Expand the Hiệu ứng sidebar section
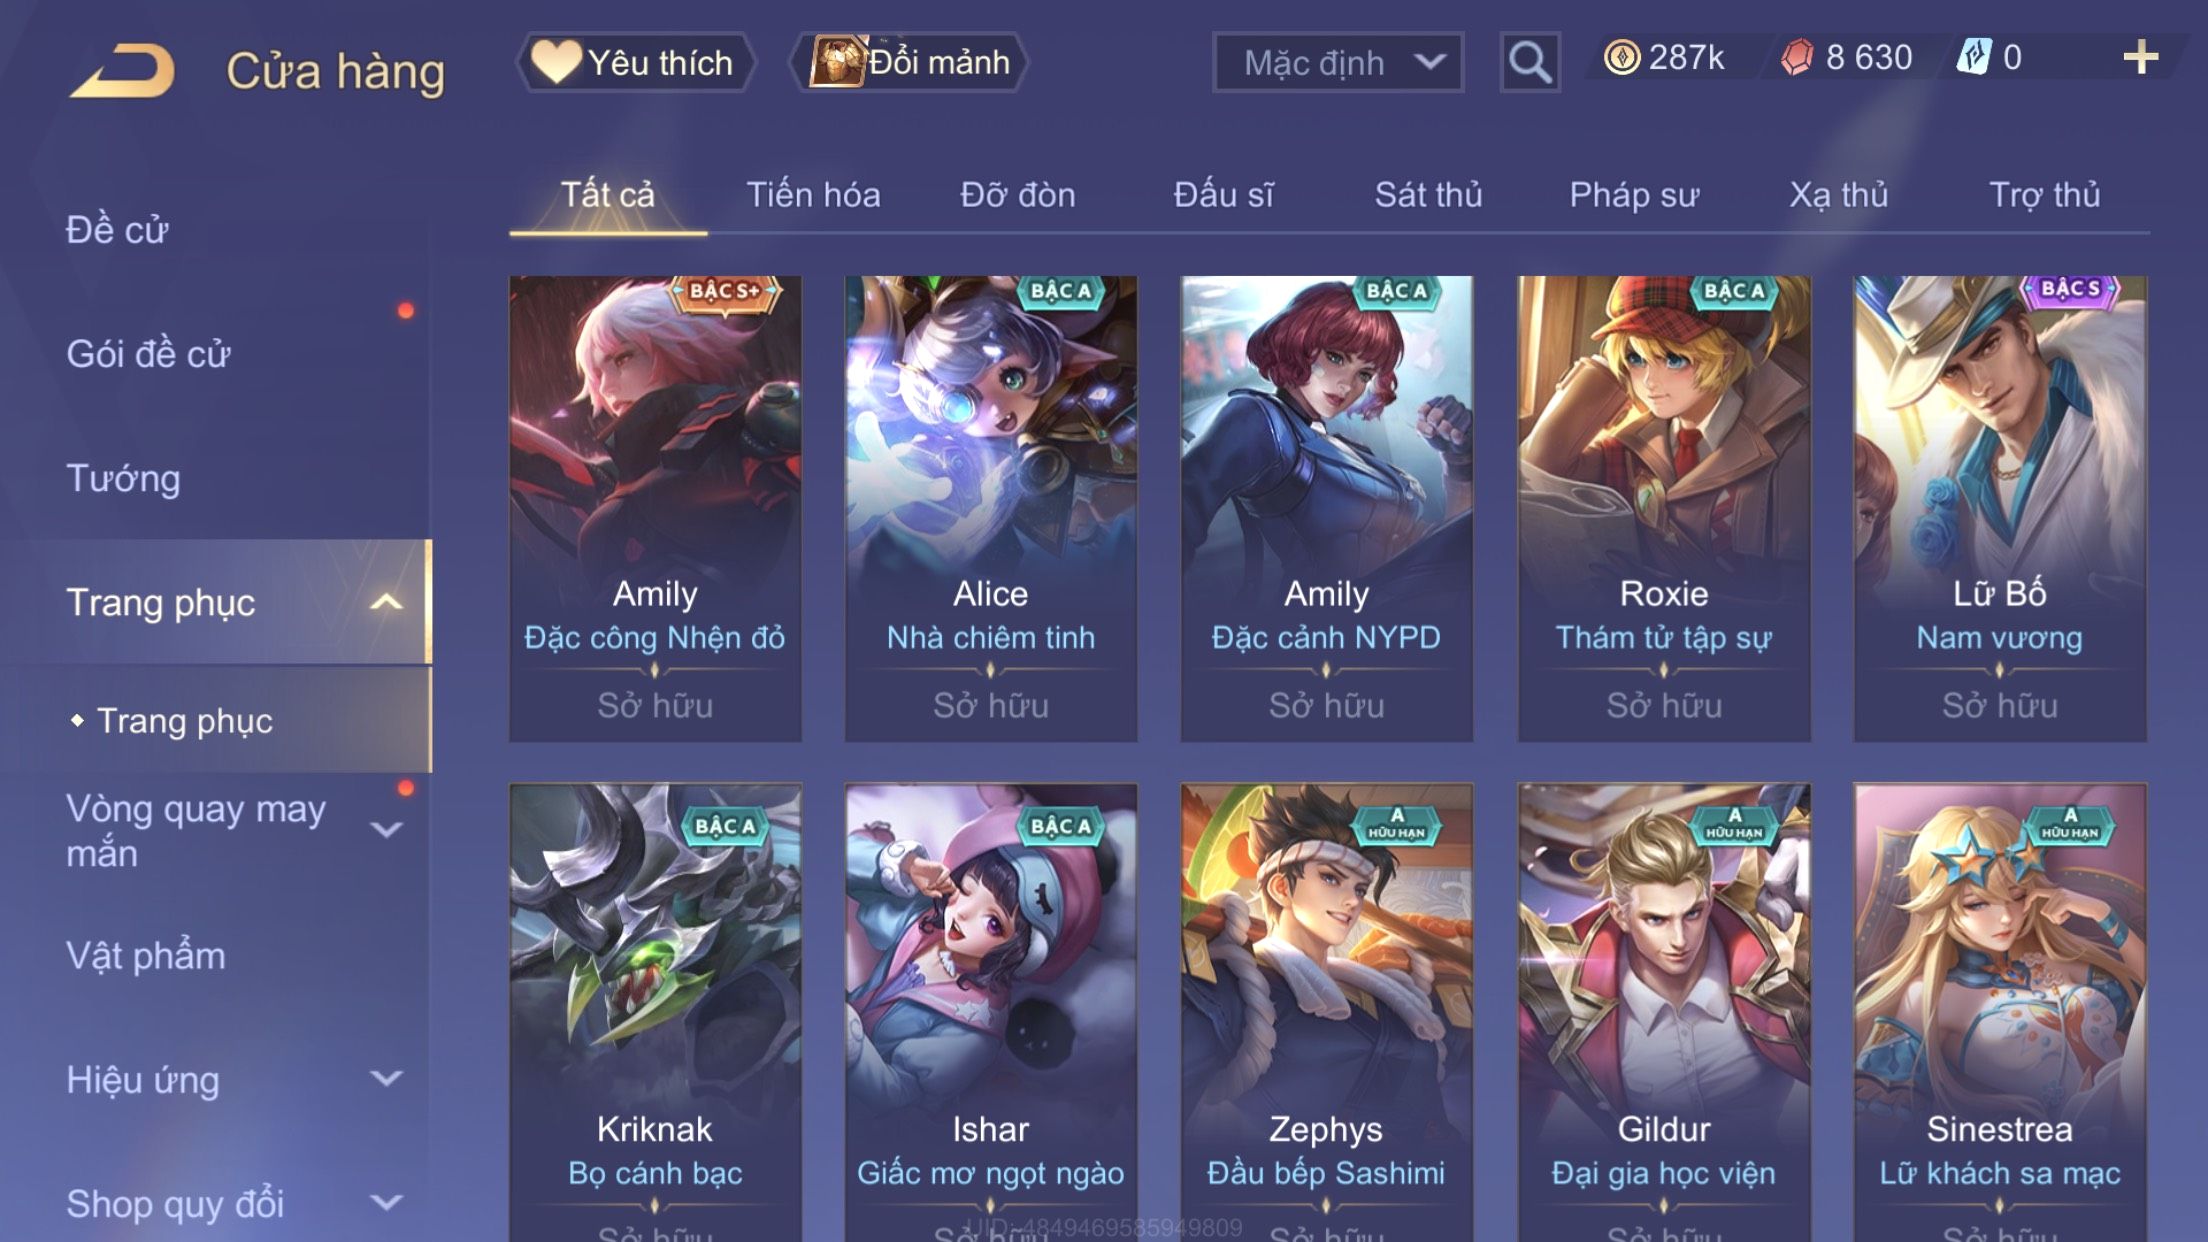Screen dimensions: 2208x1242 tap(386, 1078)
